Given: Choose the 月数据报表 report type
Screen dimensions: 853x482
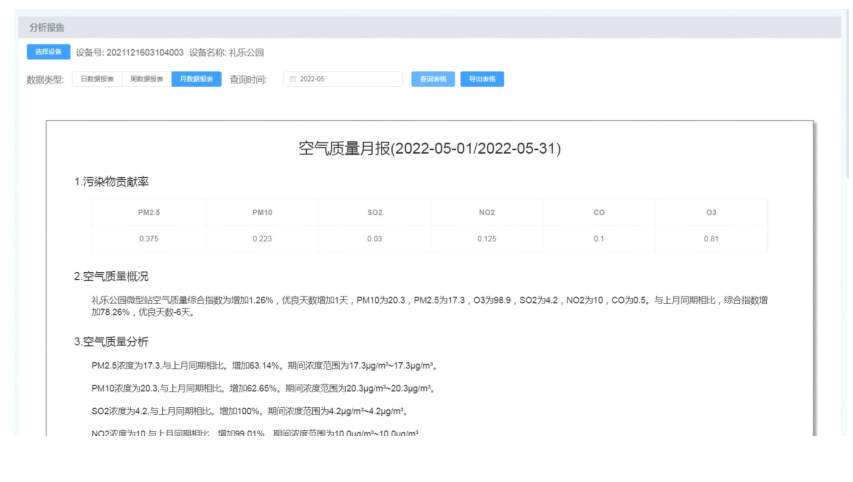Looking at the screenshot, I should [195, 80].
